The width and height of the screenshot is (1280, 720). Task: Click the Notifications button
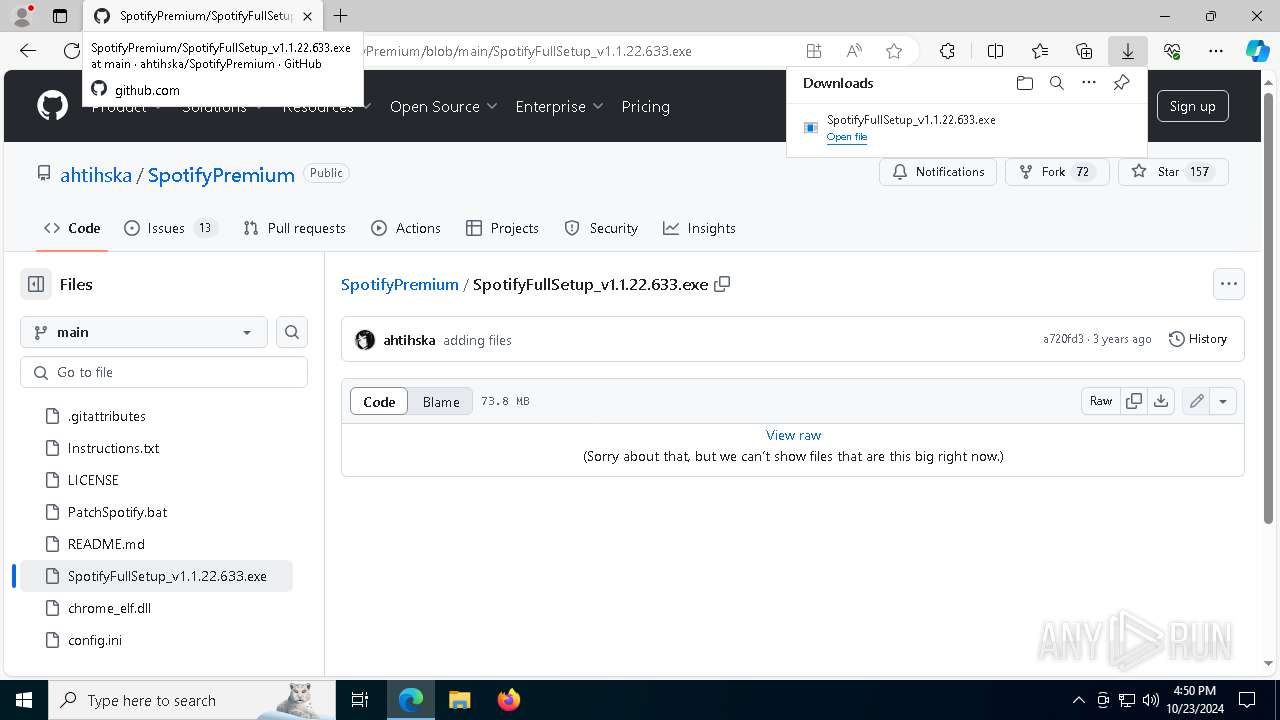coord(938,172)
